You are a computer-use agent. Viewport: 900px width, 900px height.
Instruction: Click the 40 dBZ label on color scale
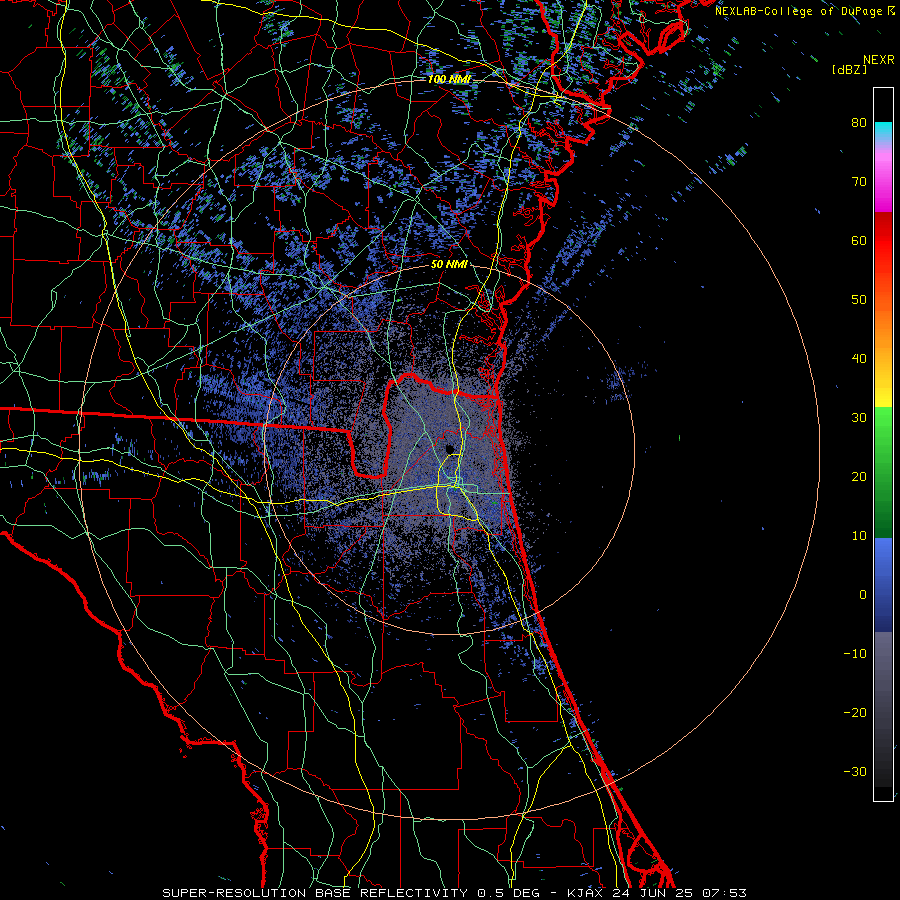point(859,359)
